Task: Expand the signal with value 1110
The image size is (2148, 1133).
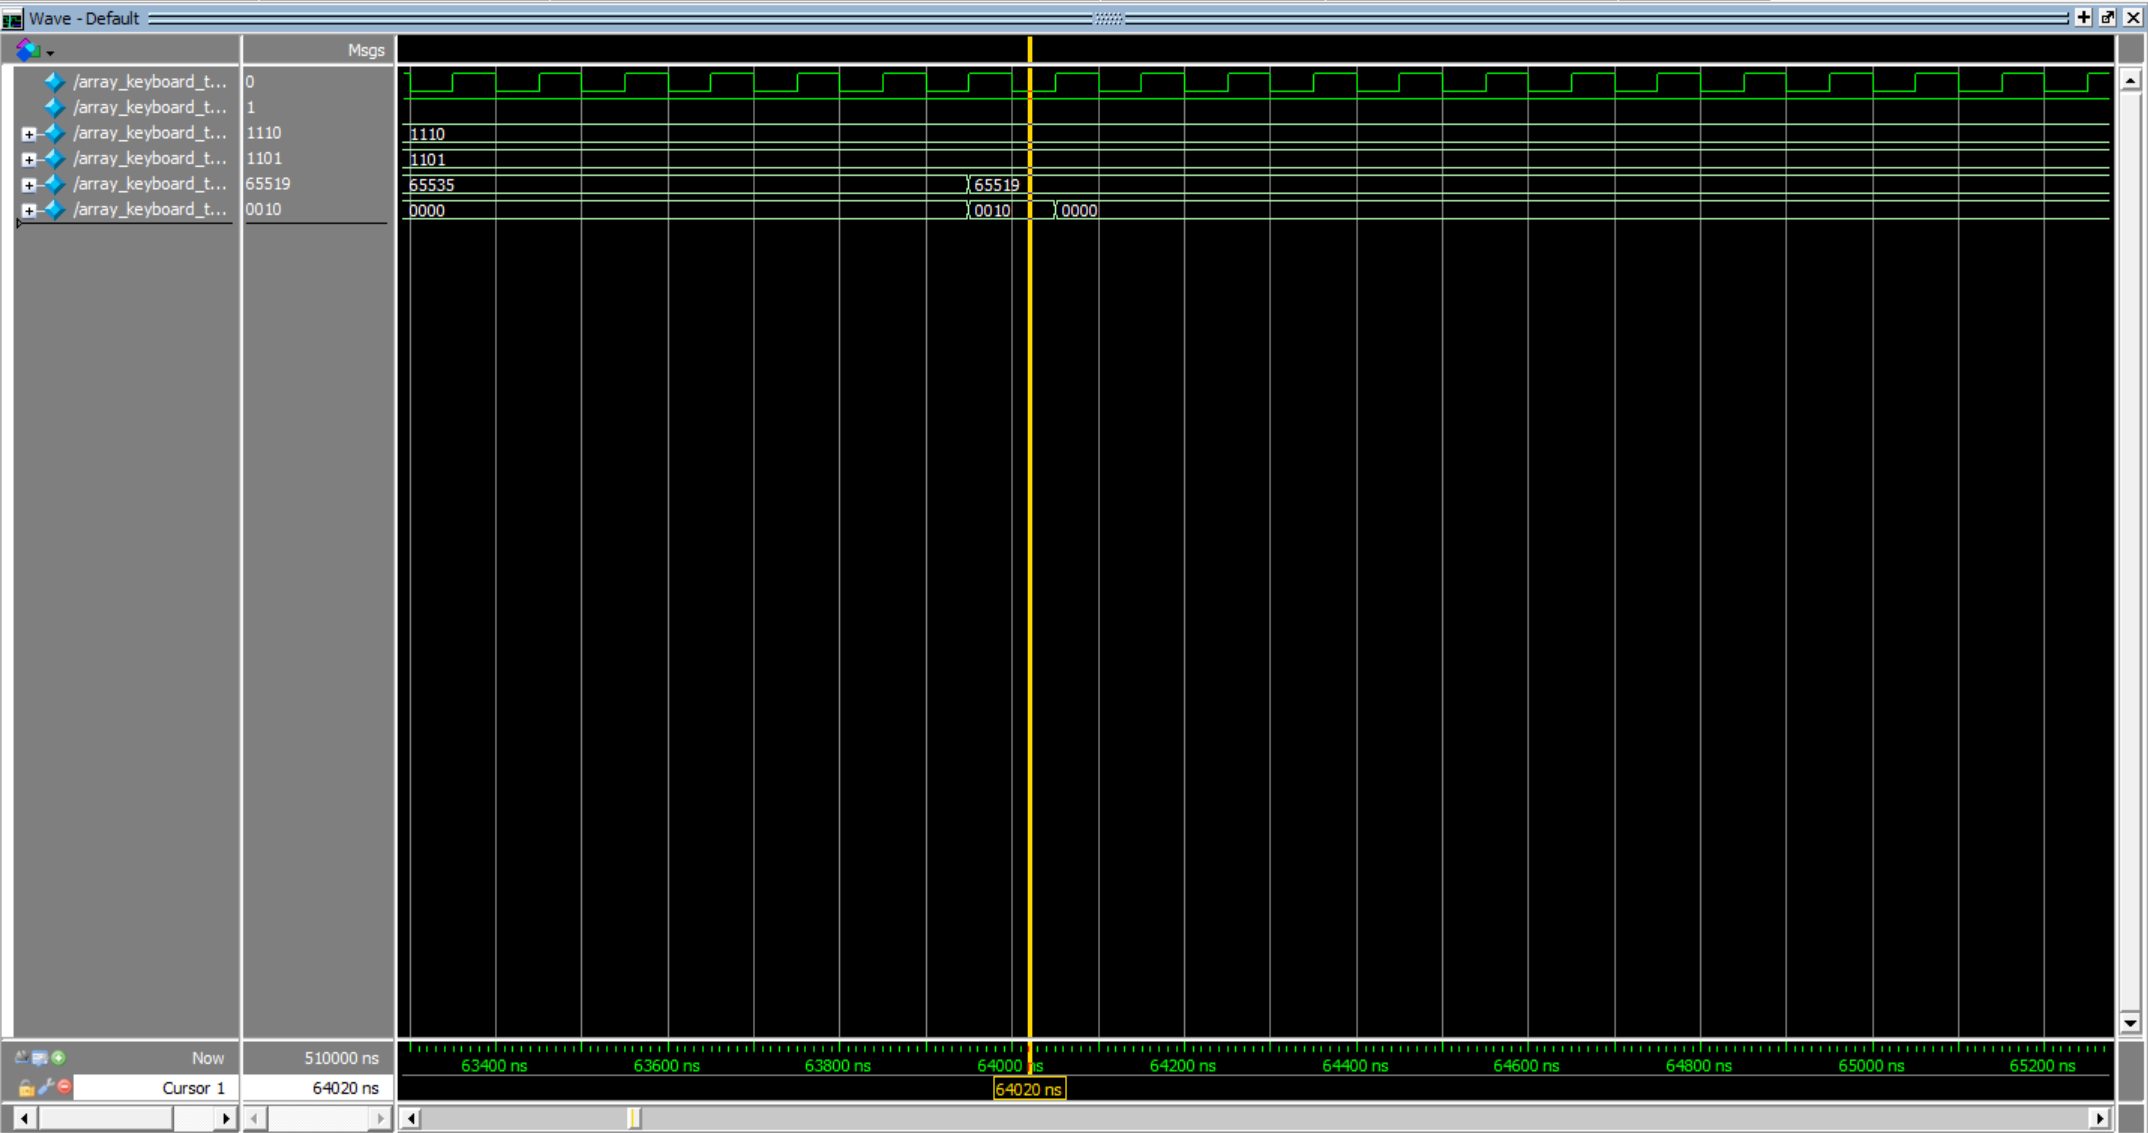Action: pyautogui.click(x=29, y=133)
